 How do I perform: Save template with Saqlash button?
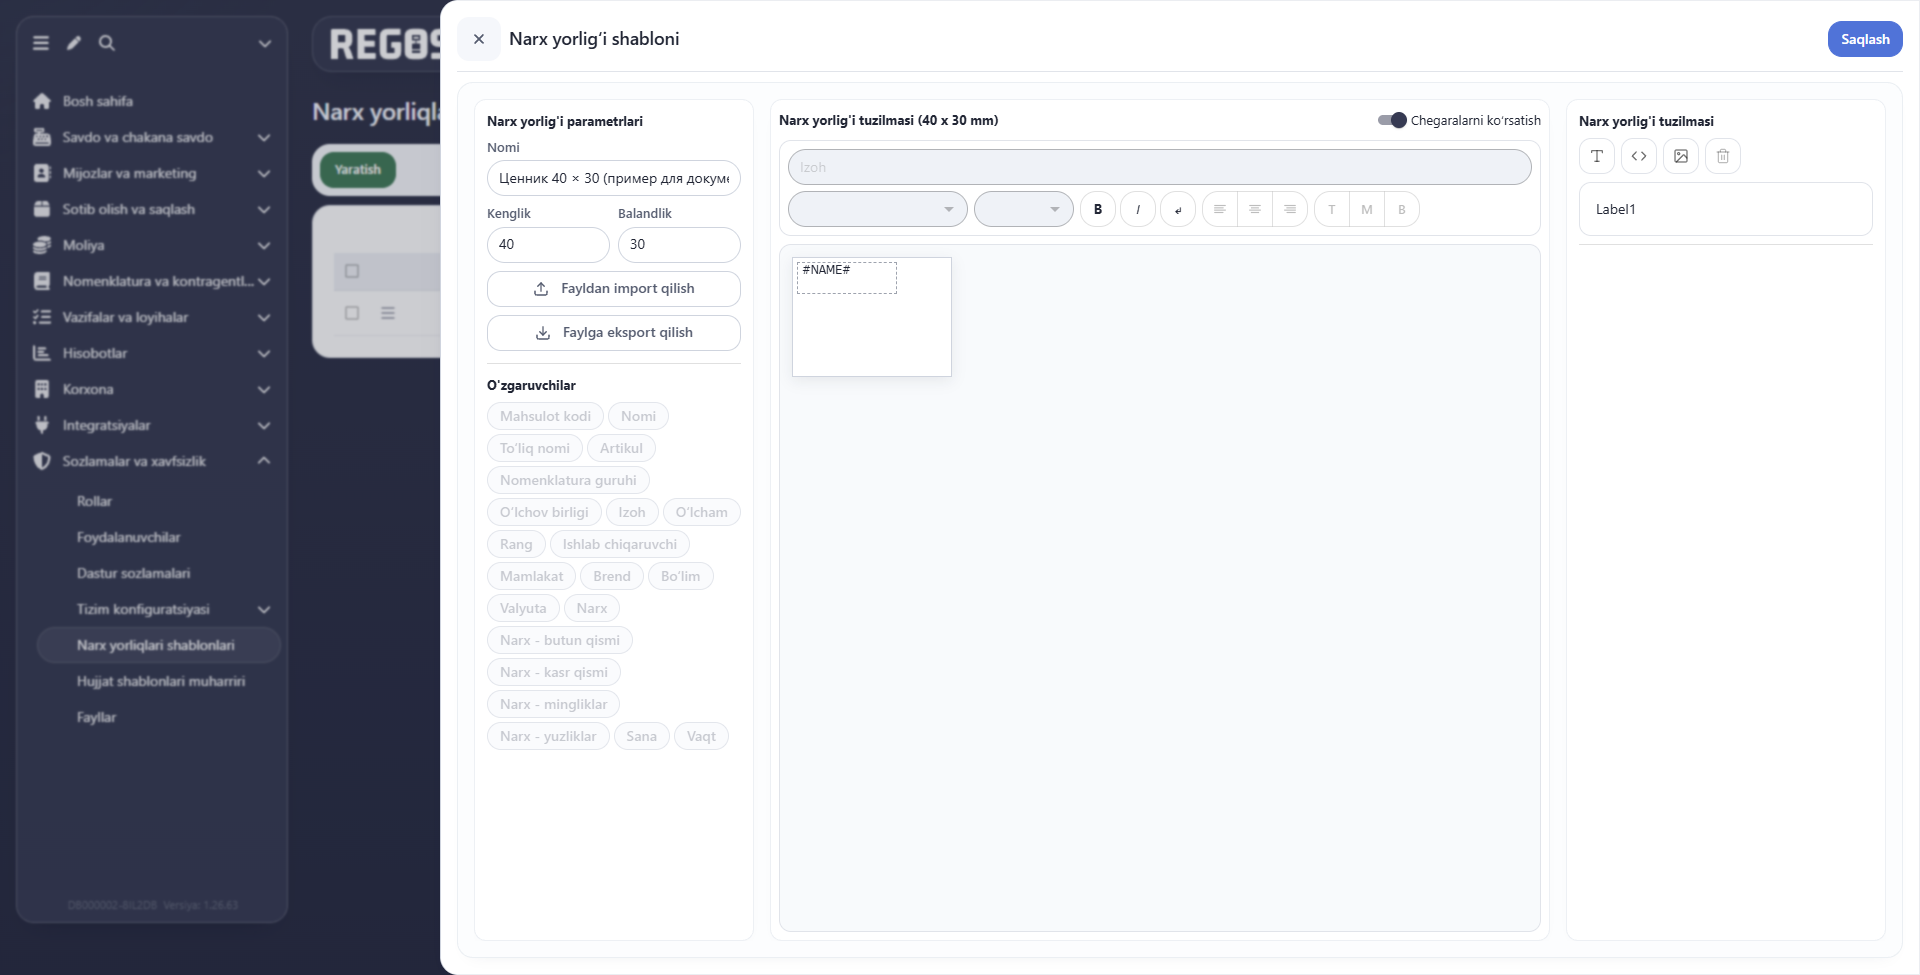point(1865,39)
